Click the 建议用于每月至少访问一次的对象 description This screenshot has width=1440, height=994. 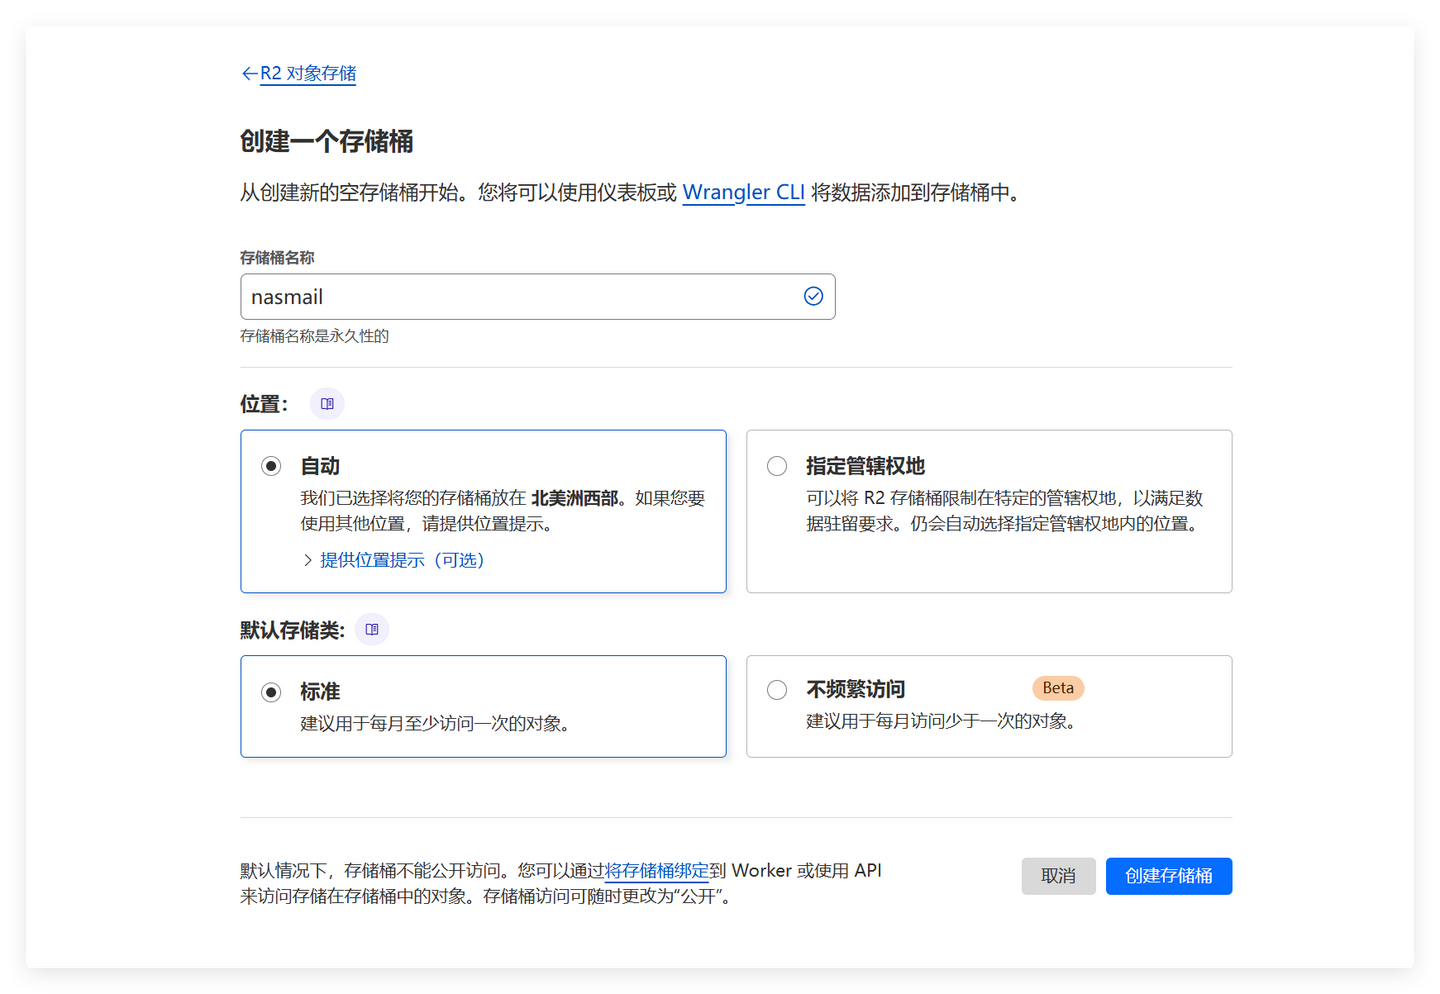pos(439,723)
